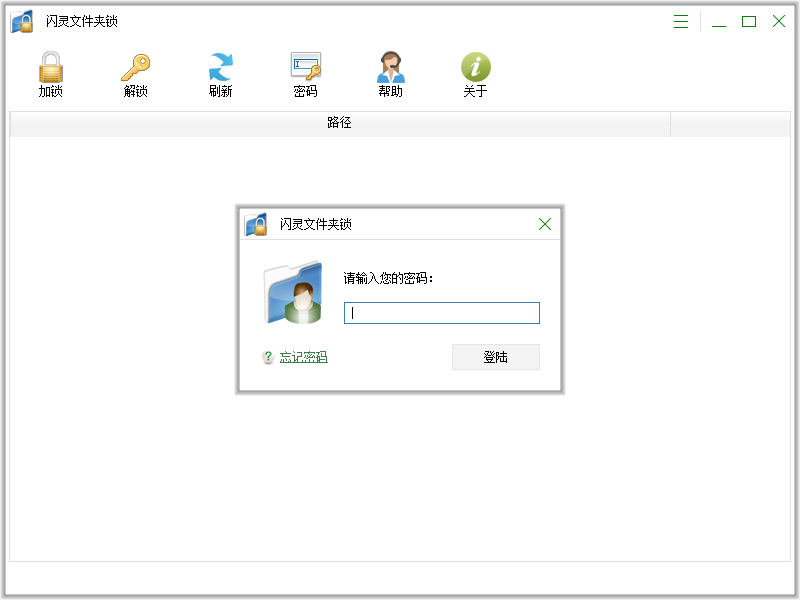800x600 pixels.
Task: Click the user avatar folder image in the dialog
Action: (293, 293)
